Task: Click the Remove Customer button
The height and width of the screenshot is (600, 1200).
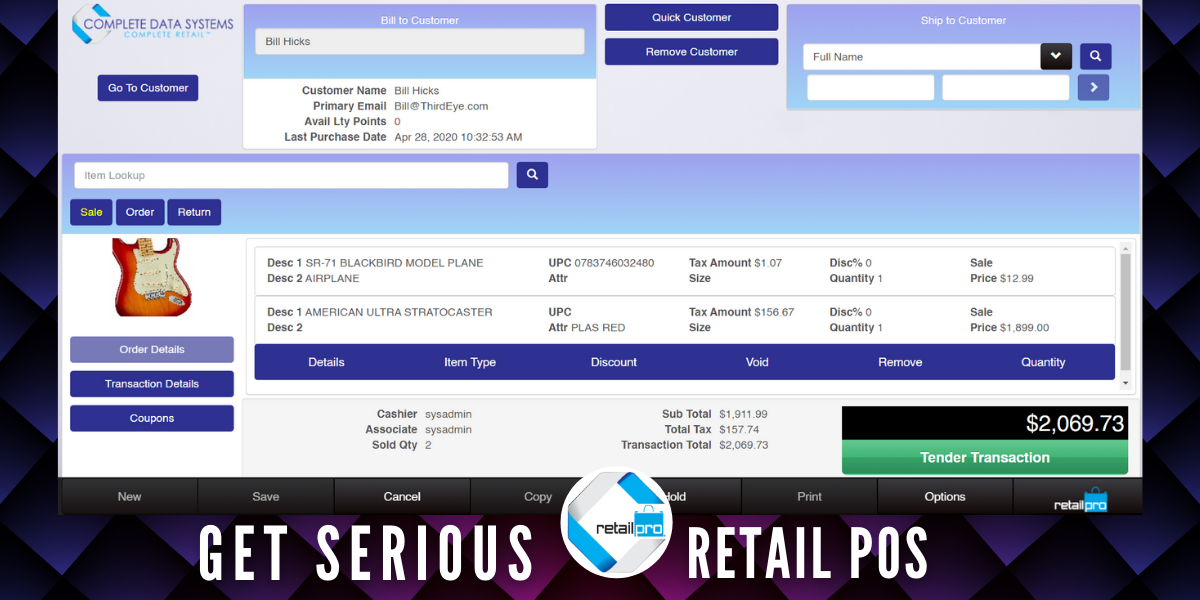Action: coord(691,52)
